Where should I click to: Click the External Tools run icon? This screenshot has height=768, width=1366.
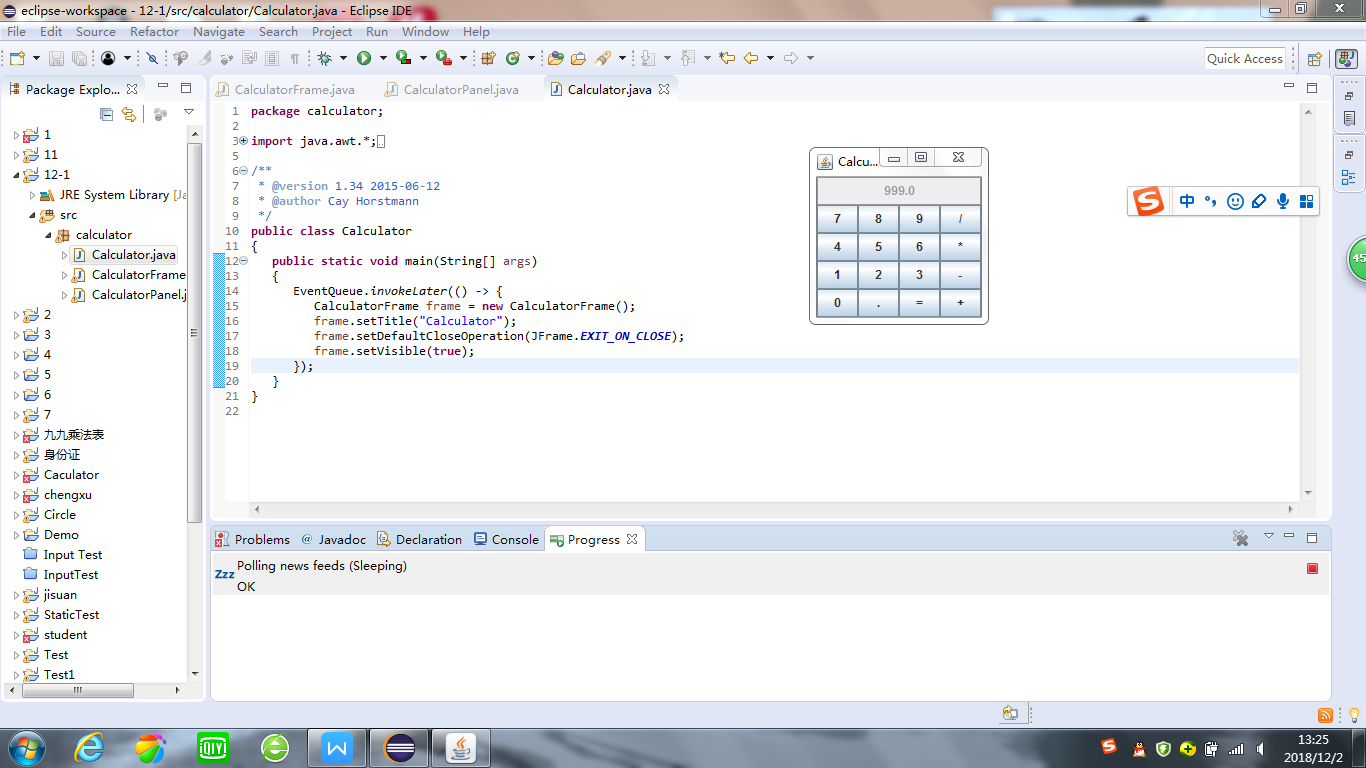tap(443, 58)
